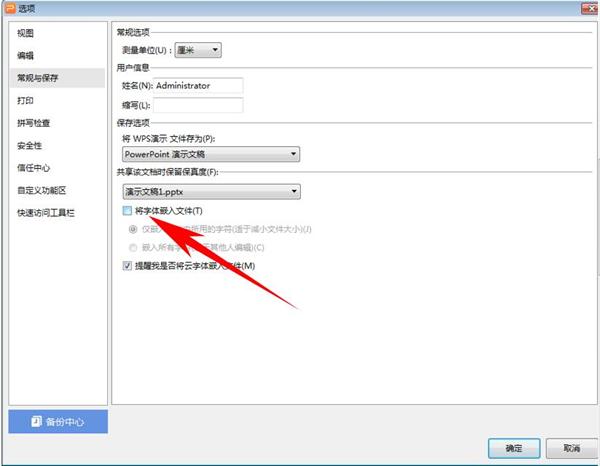
Task: Open the 安全性 settings category
Action: [29, 145]
